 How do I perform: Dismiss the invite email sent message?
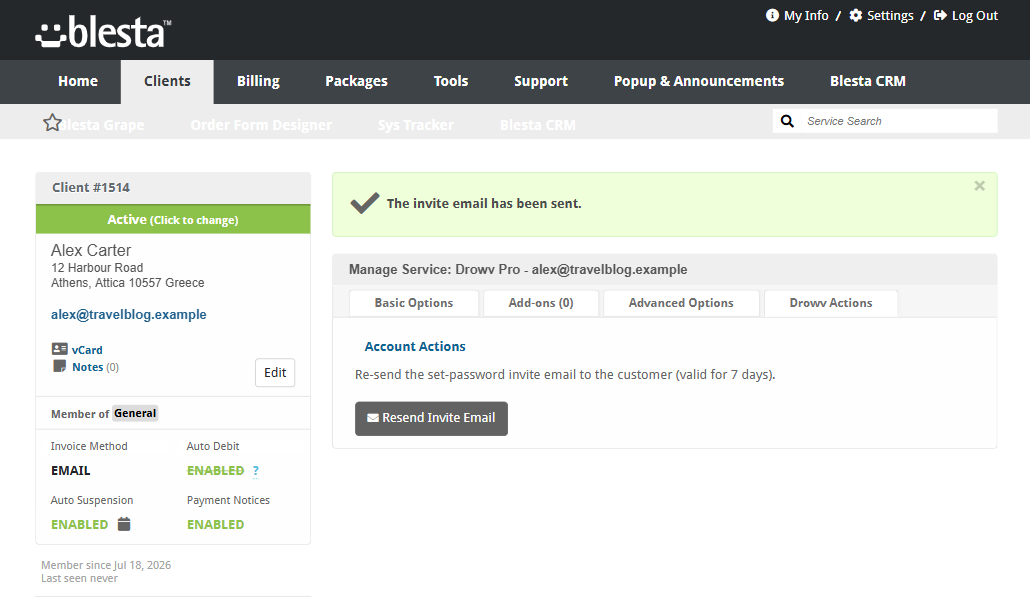point(979,186)
